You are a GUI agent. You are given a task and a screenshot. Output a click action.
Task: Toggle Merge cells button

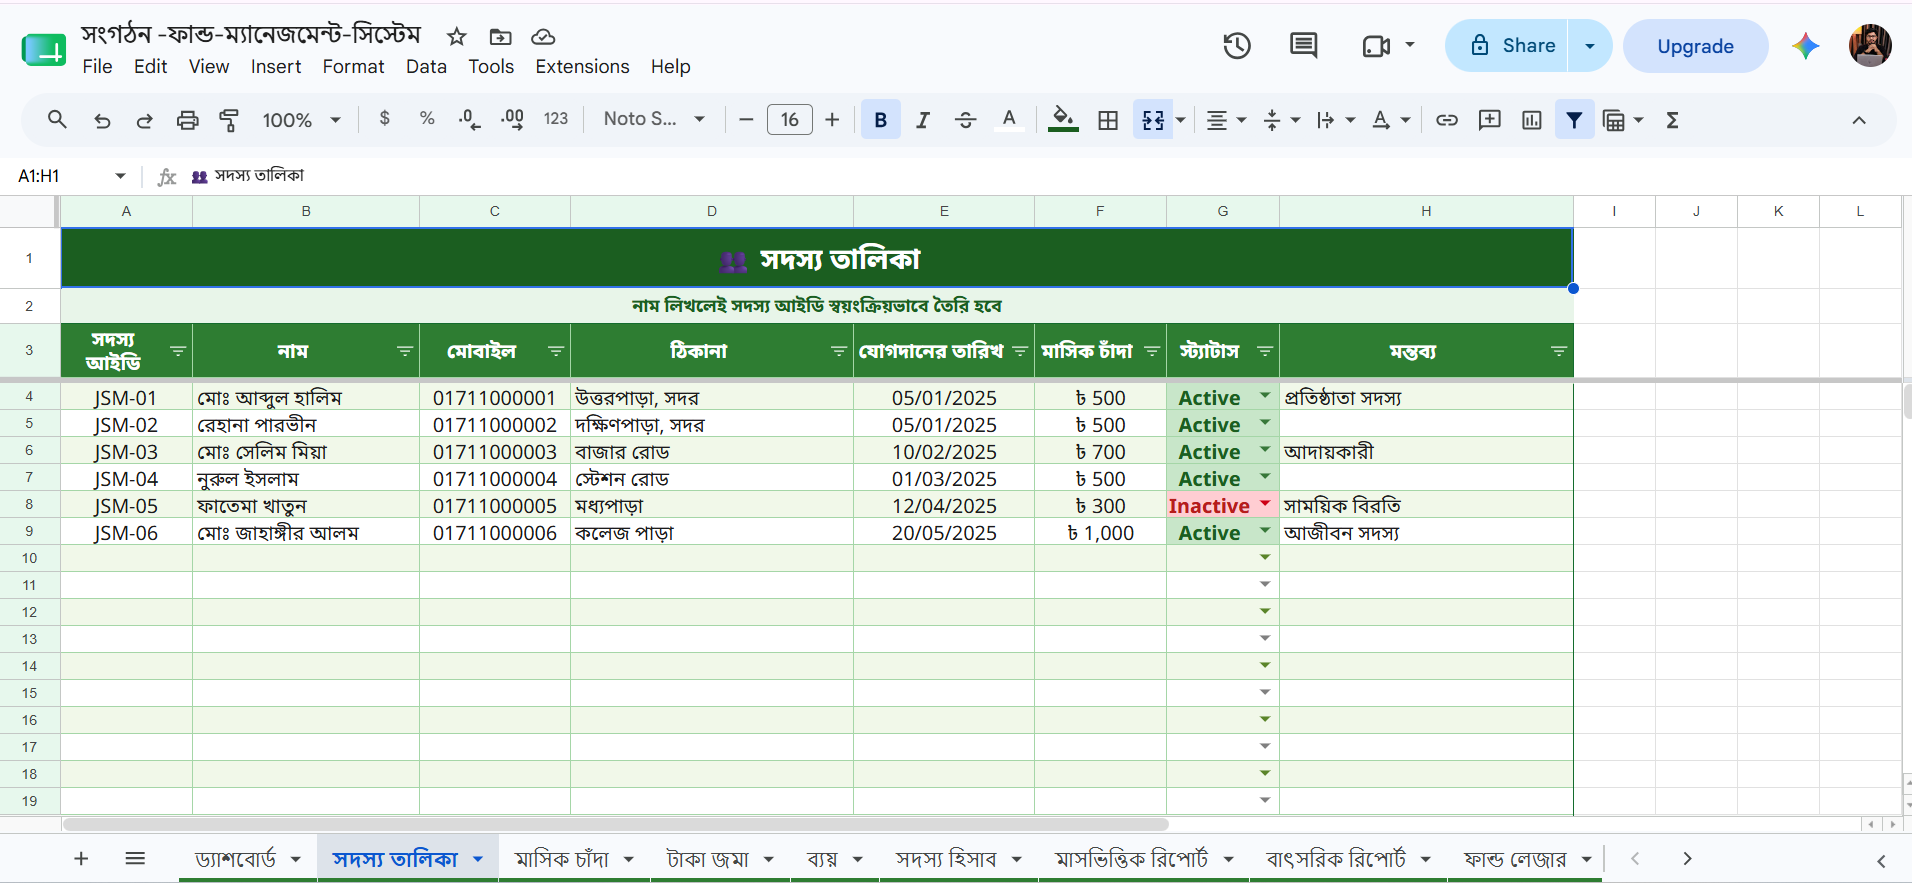1153,120
